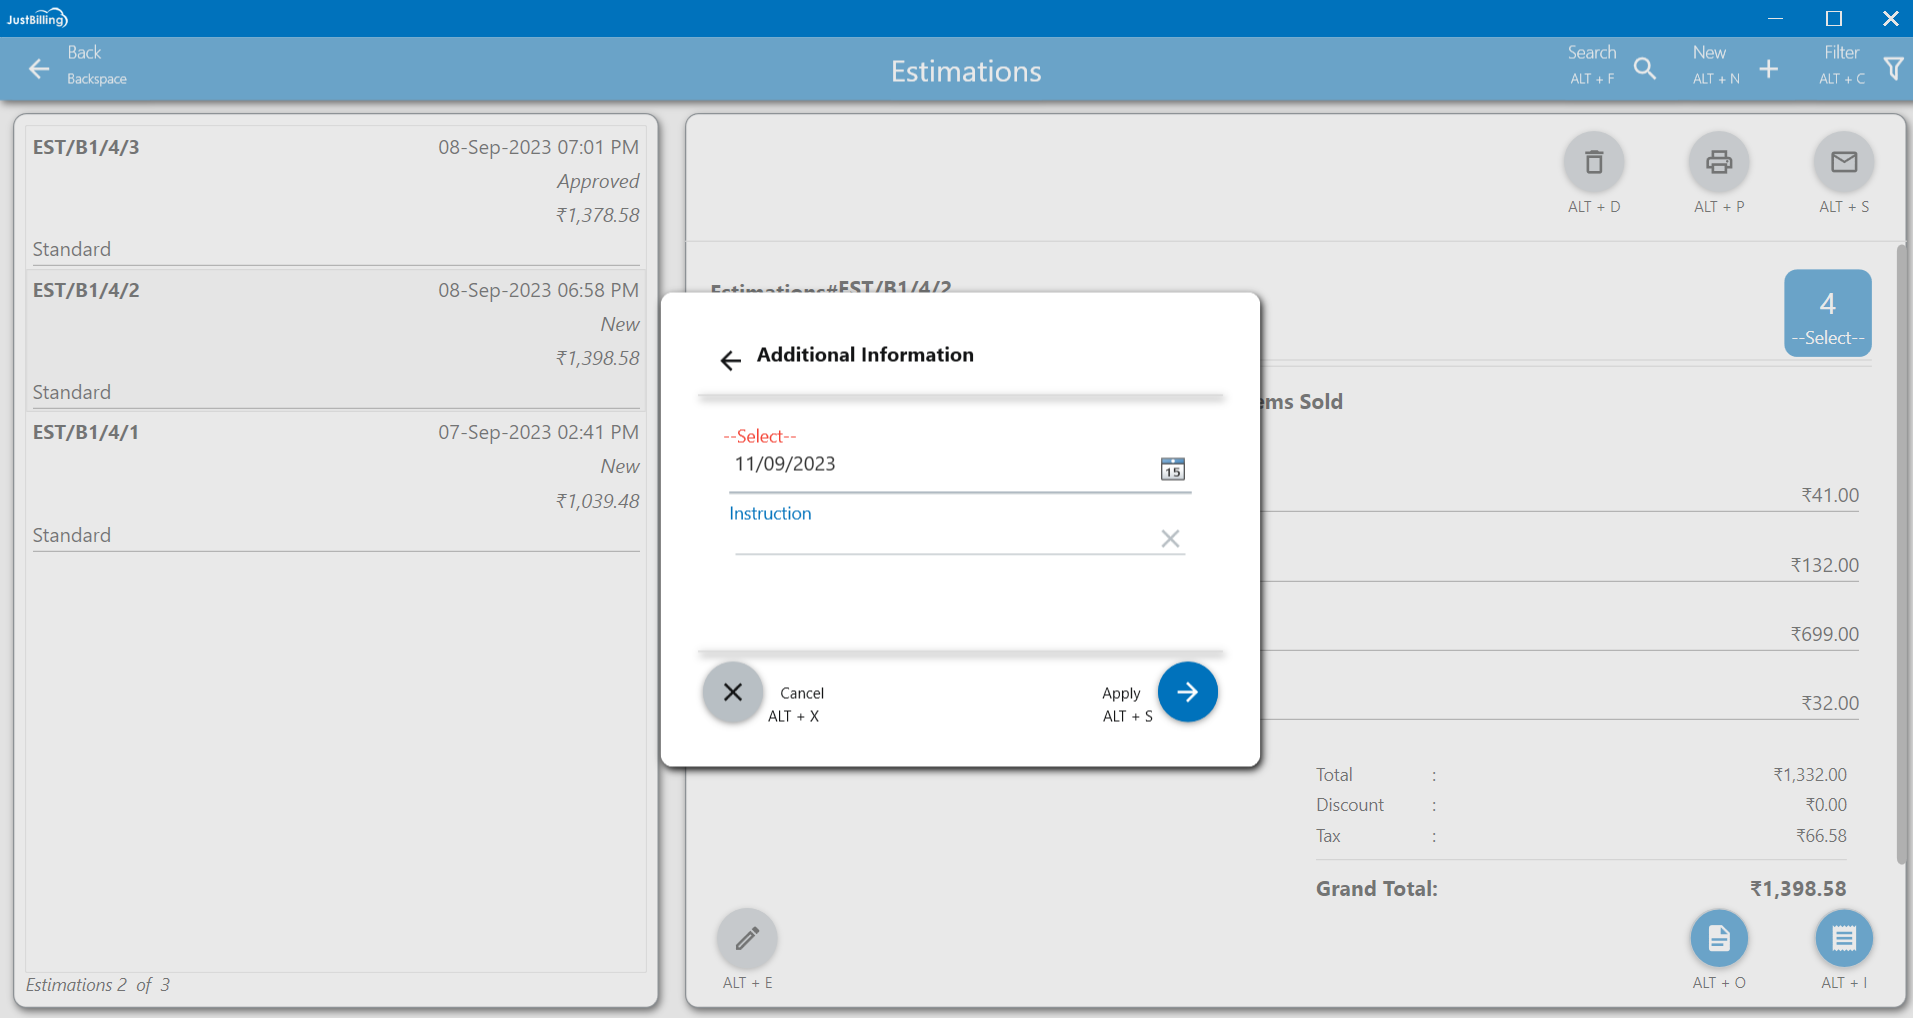Image resolution: width=1913 pixels, height=1018 pixels.
Task: Go back from Additional Information dialog
Action: [x=731, y=360]
